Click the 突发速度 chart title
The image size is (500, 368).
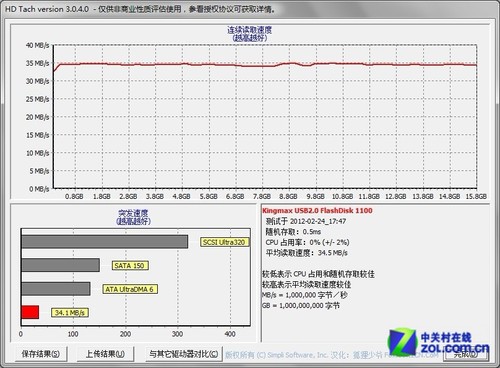(133, 213)
